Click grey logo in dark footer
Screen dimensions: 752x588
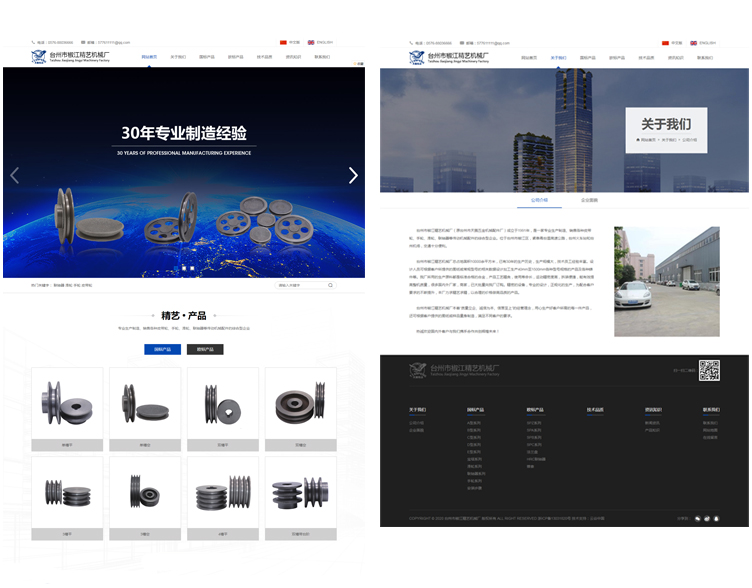pyautogui.click(x=454, y=370)
